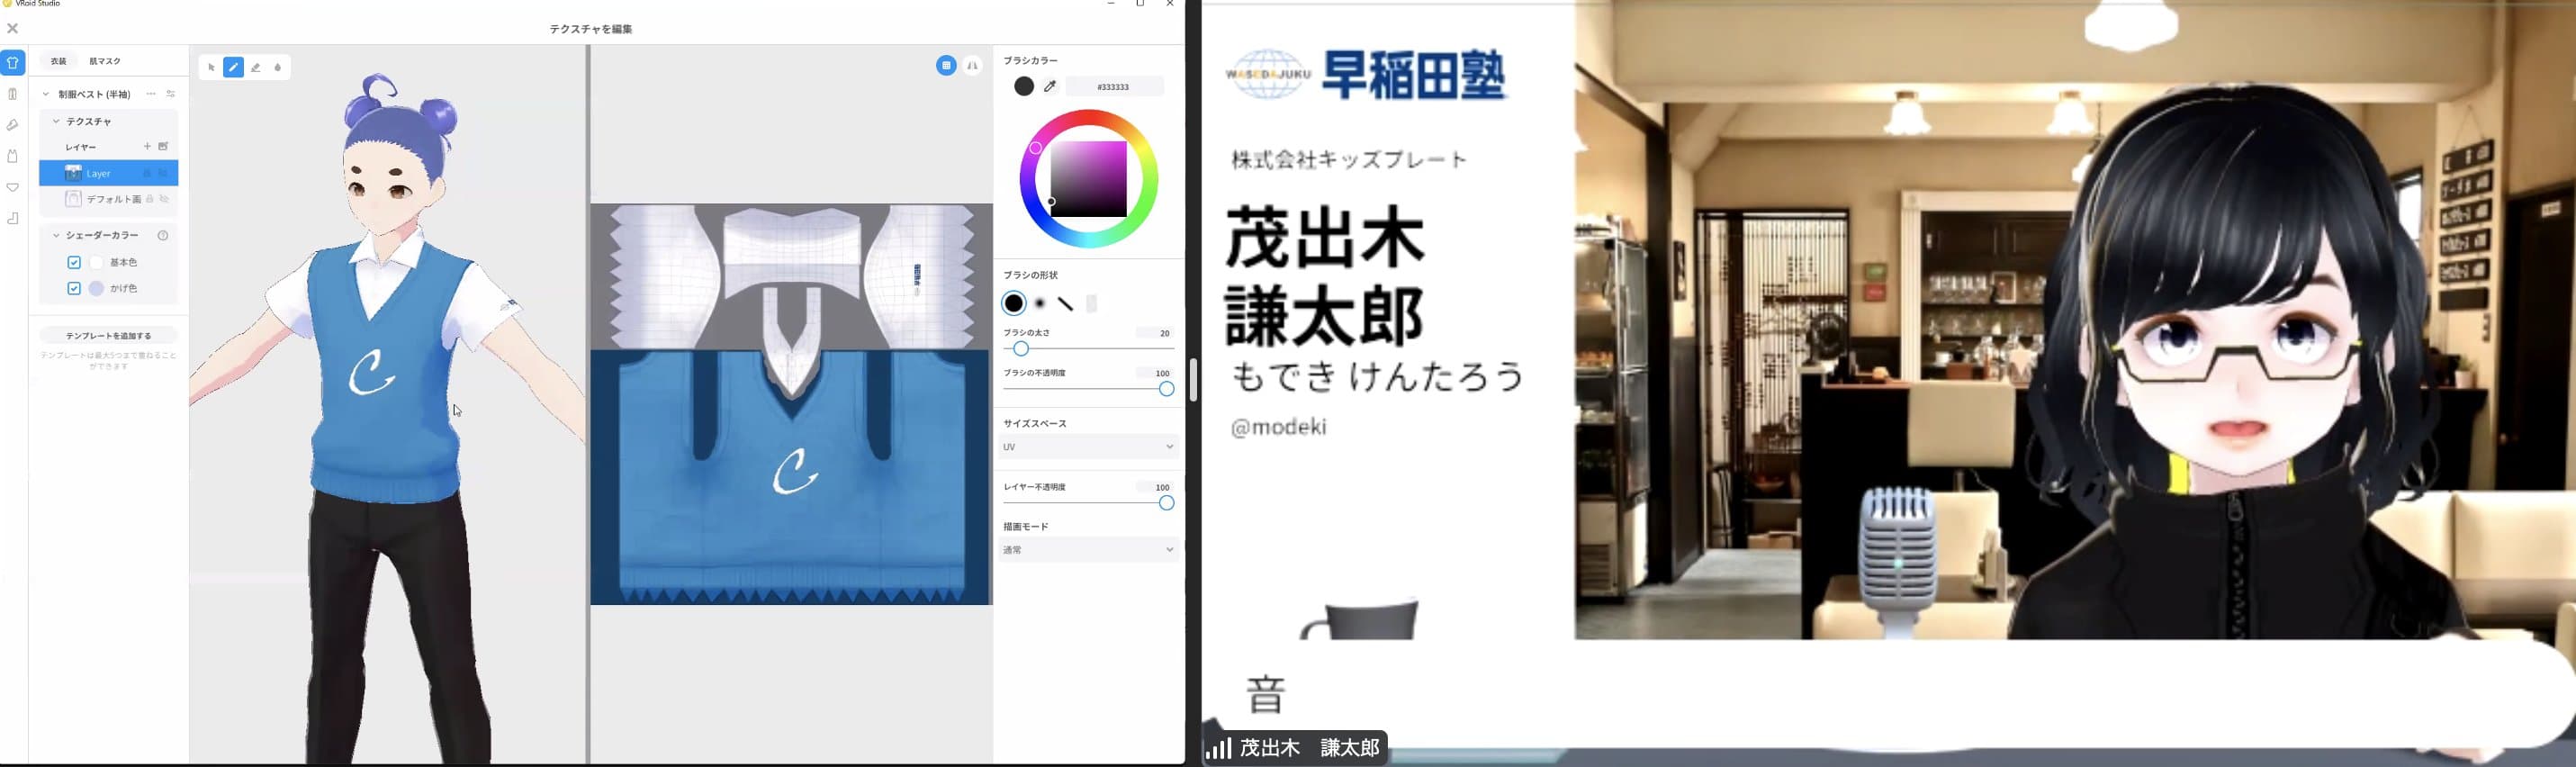The image size is (2576, 767).
Task: Close the texture editor with X button
Action: pos(13,28)
